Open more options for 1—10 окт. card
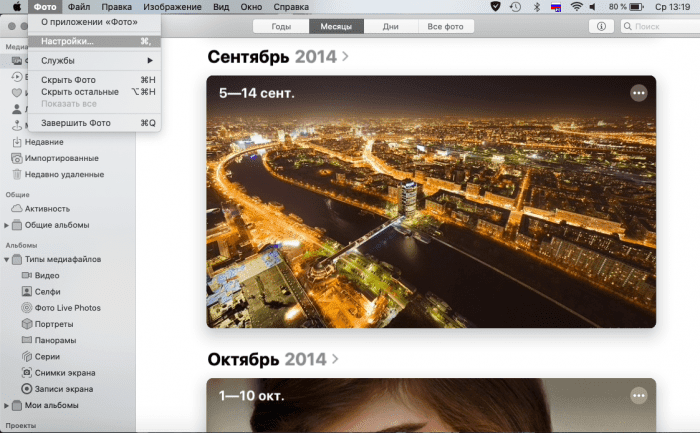 point(638,396)
